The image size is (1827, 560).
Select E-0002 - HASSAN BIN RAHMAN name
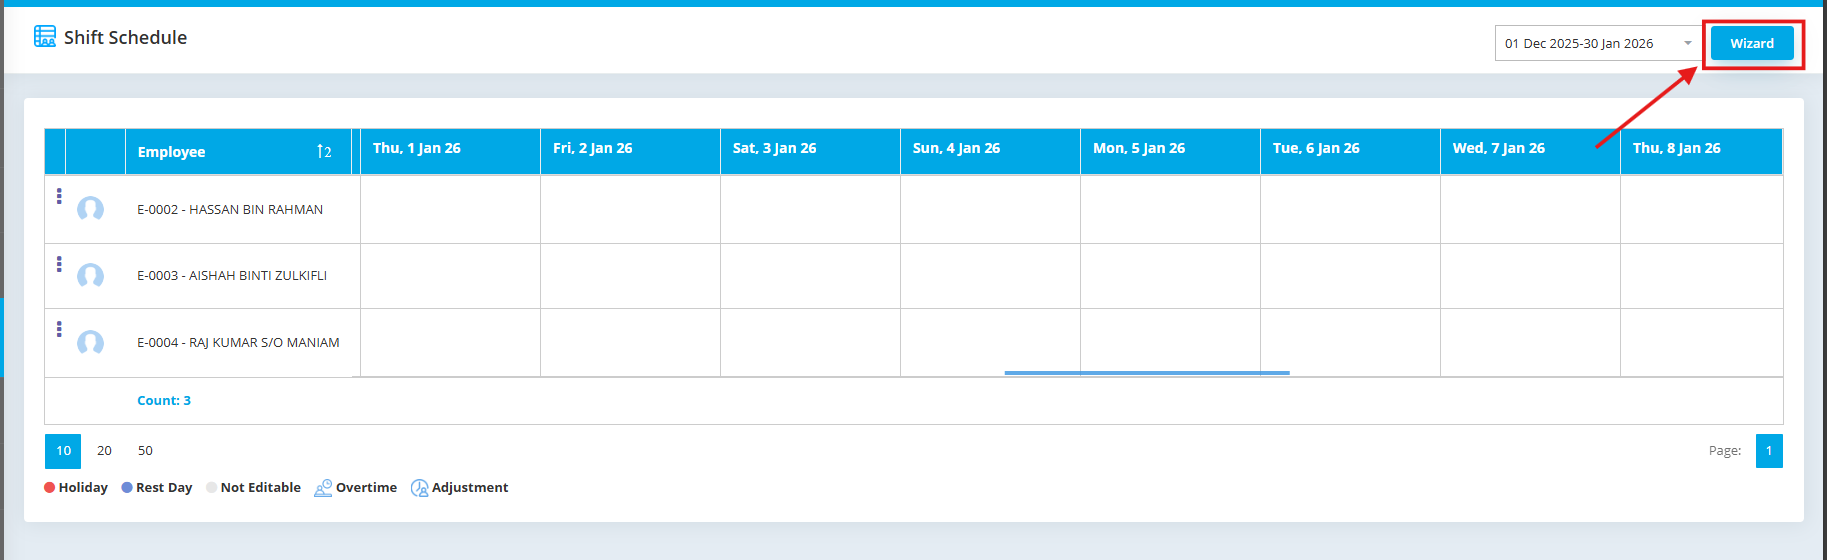tap(230, 210)
